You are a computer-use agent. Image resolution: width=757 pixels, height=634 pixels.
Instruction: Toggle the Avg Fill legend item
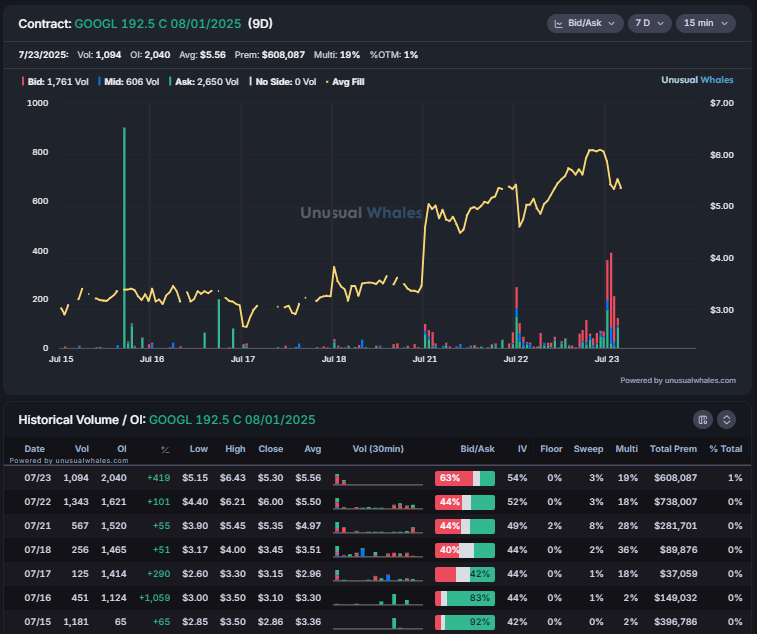click(345, 82)
